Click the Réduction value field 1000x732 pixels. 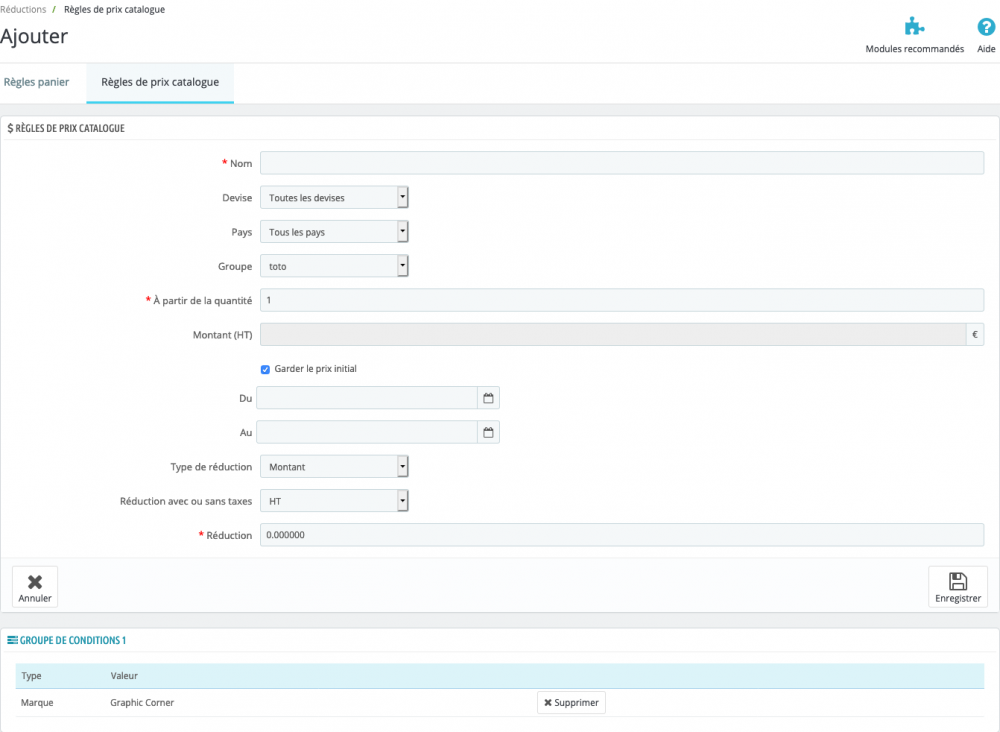tap(622, 535)
